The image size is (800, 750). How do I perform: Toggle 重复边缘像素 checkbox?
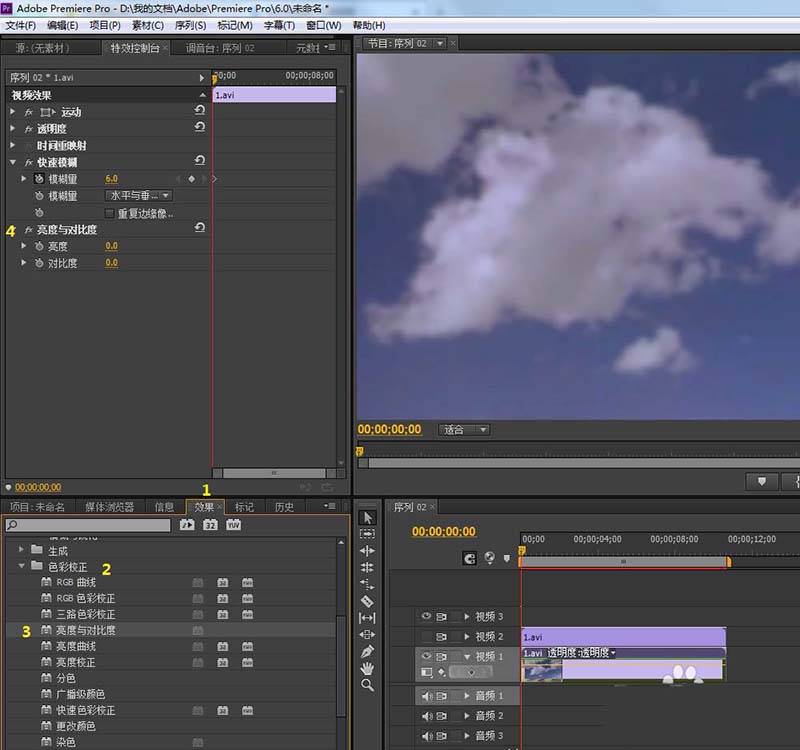109,213
